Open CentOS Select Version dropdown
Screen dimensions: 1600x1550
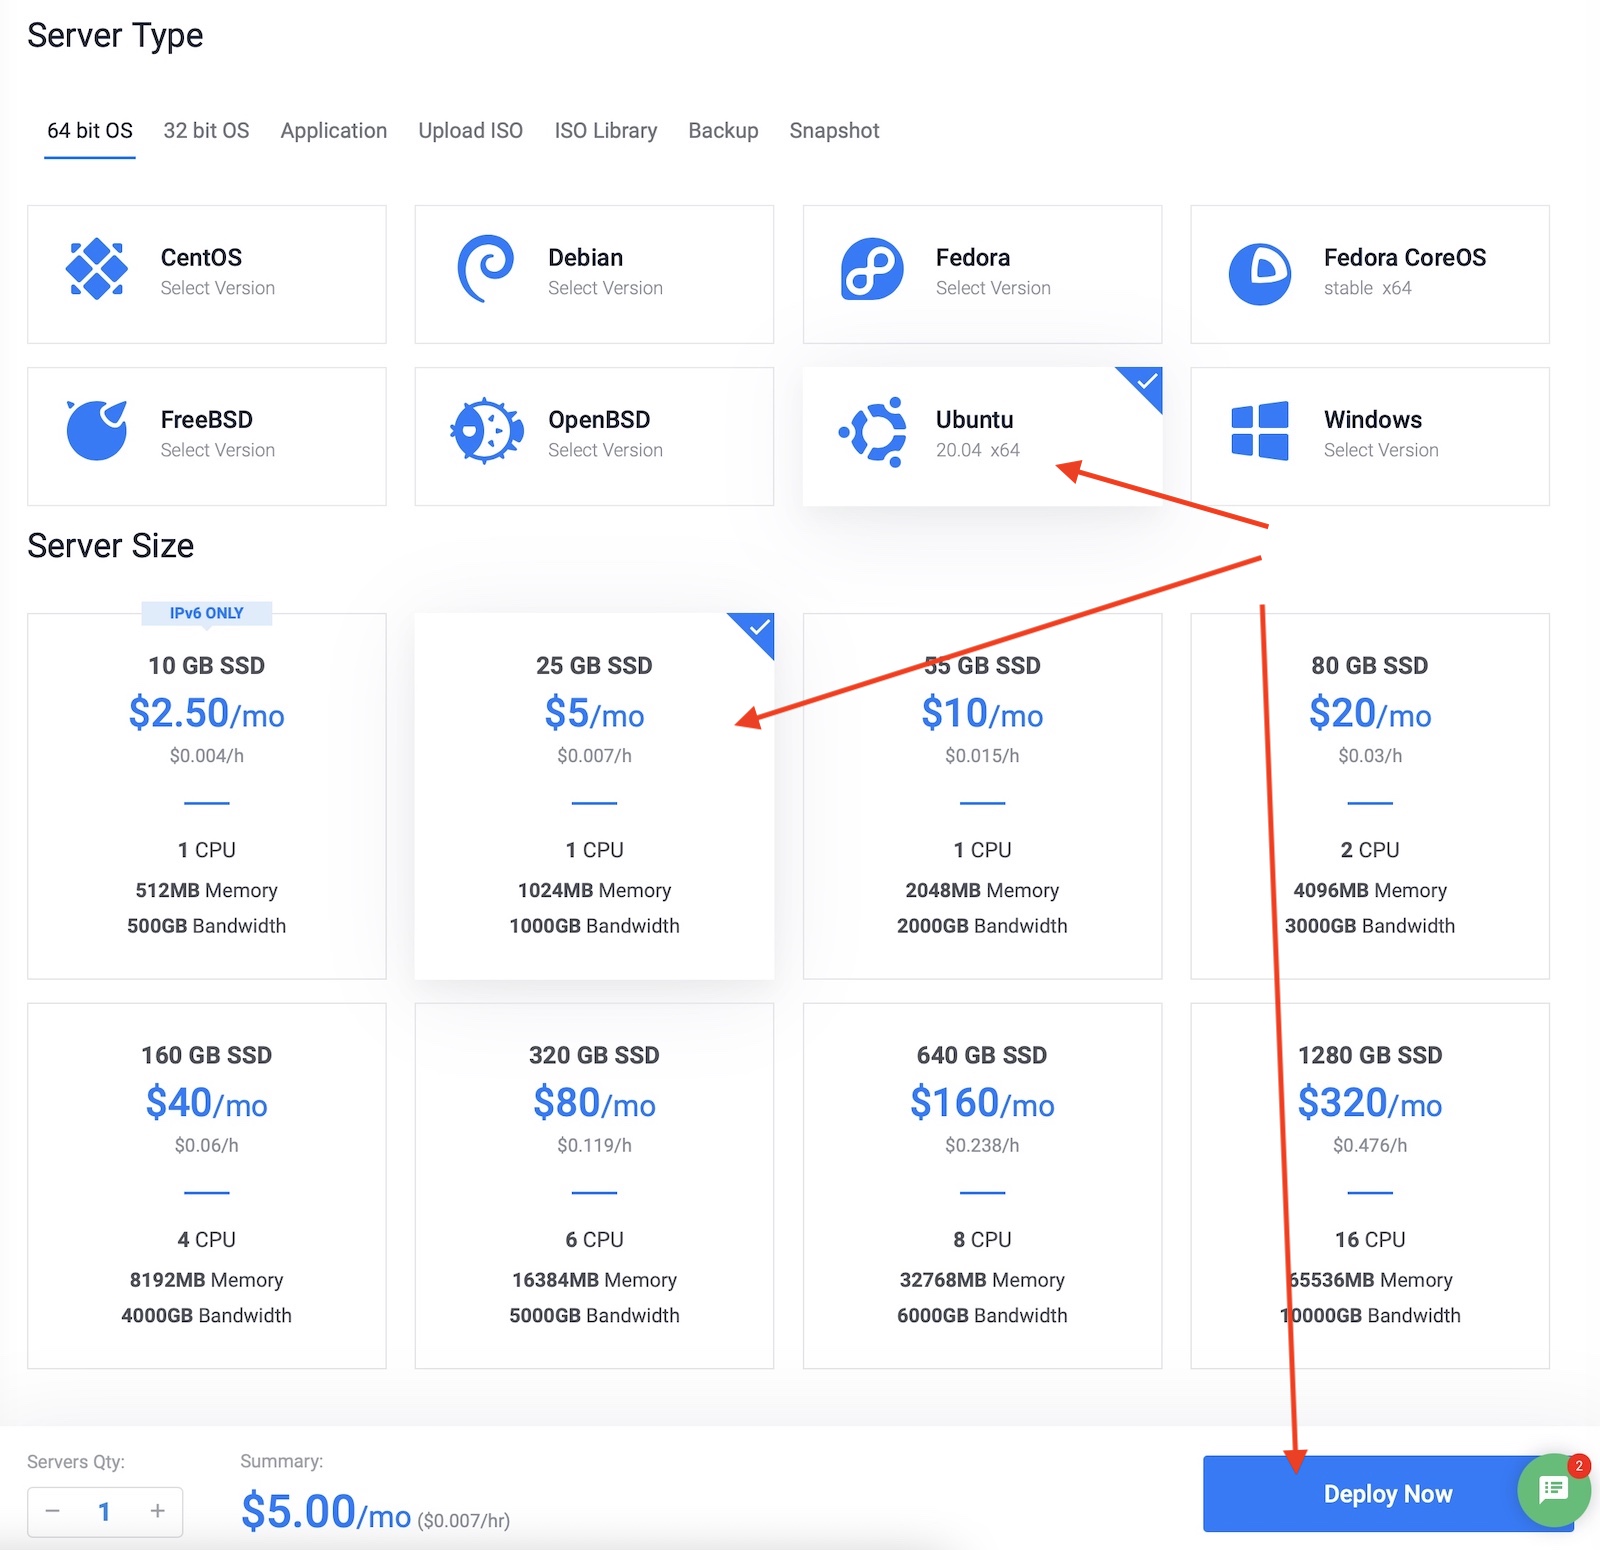pyautogui.click(x=217, y=288)
